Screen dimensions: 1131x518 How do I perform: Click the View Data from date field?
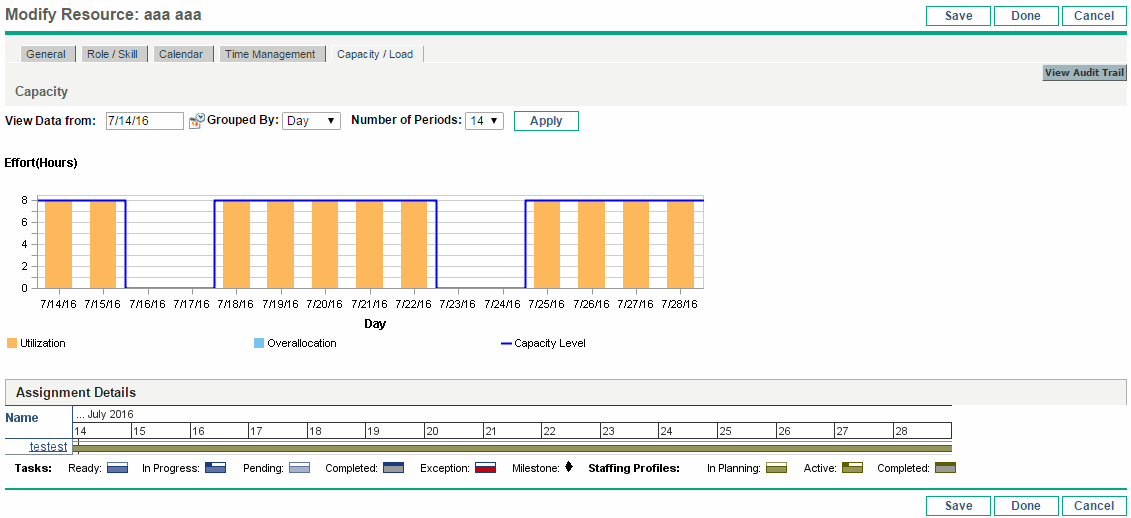[x=144, y=121]
